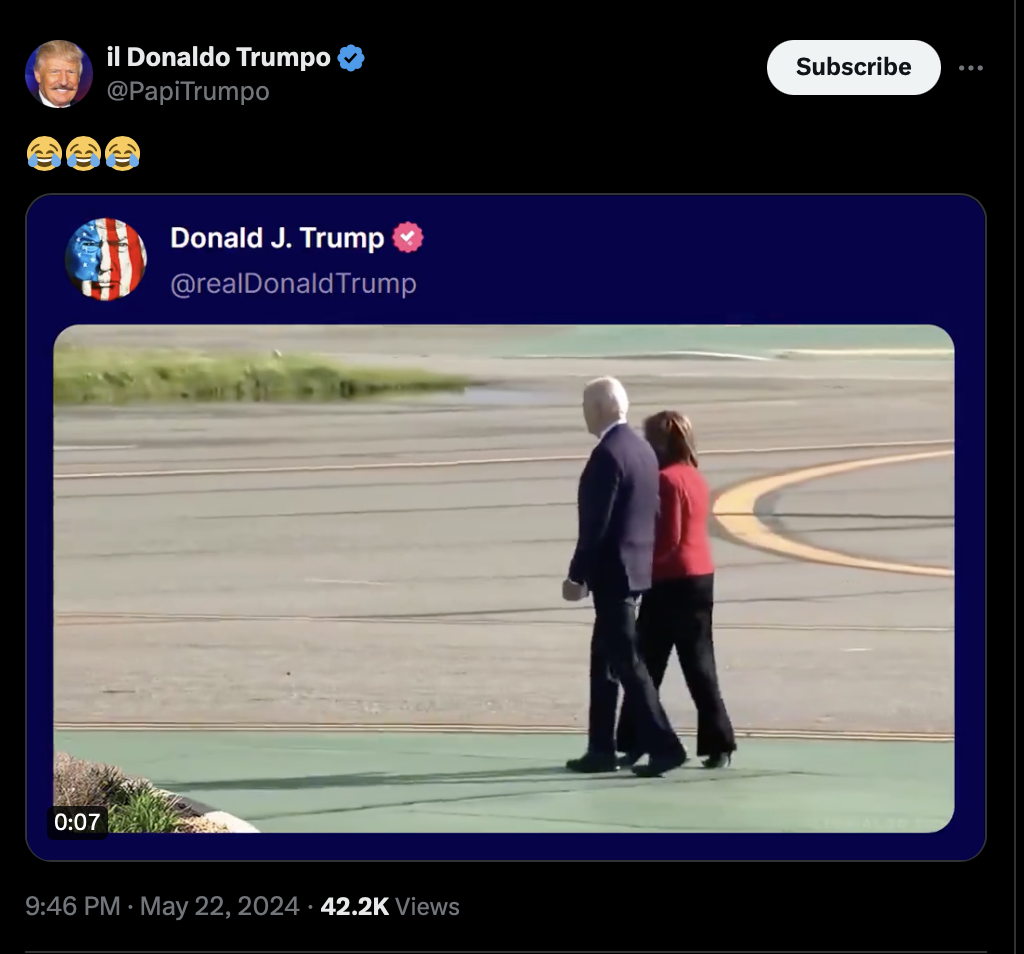Click the blue verified checkmark badge

(351, 58)
